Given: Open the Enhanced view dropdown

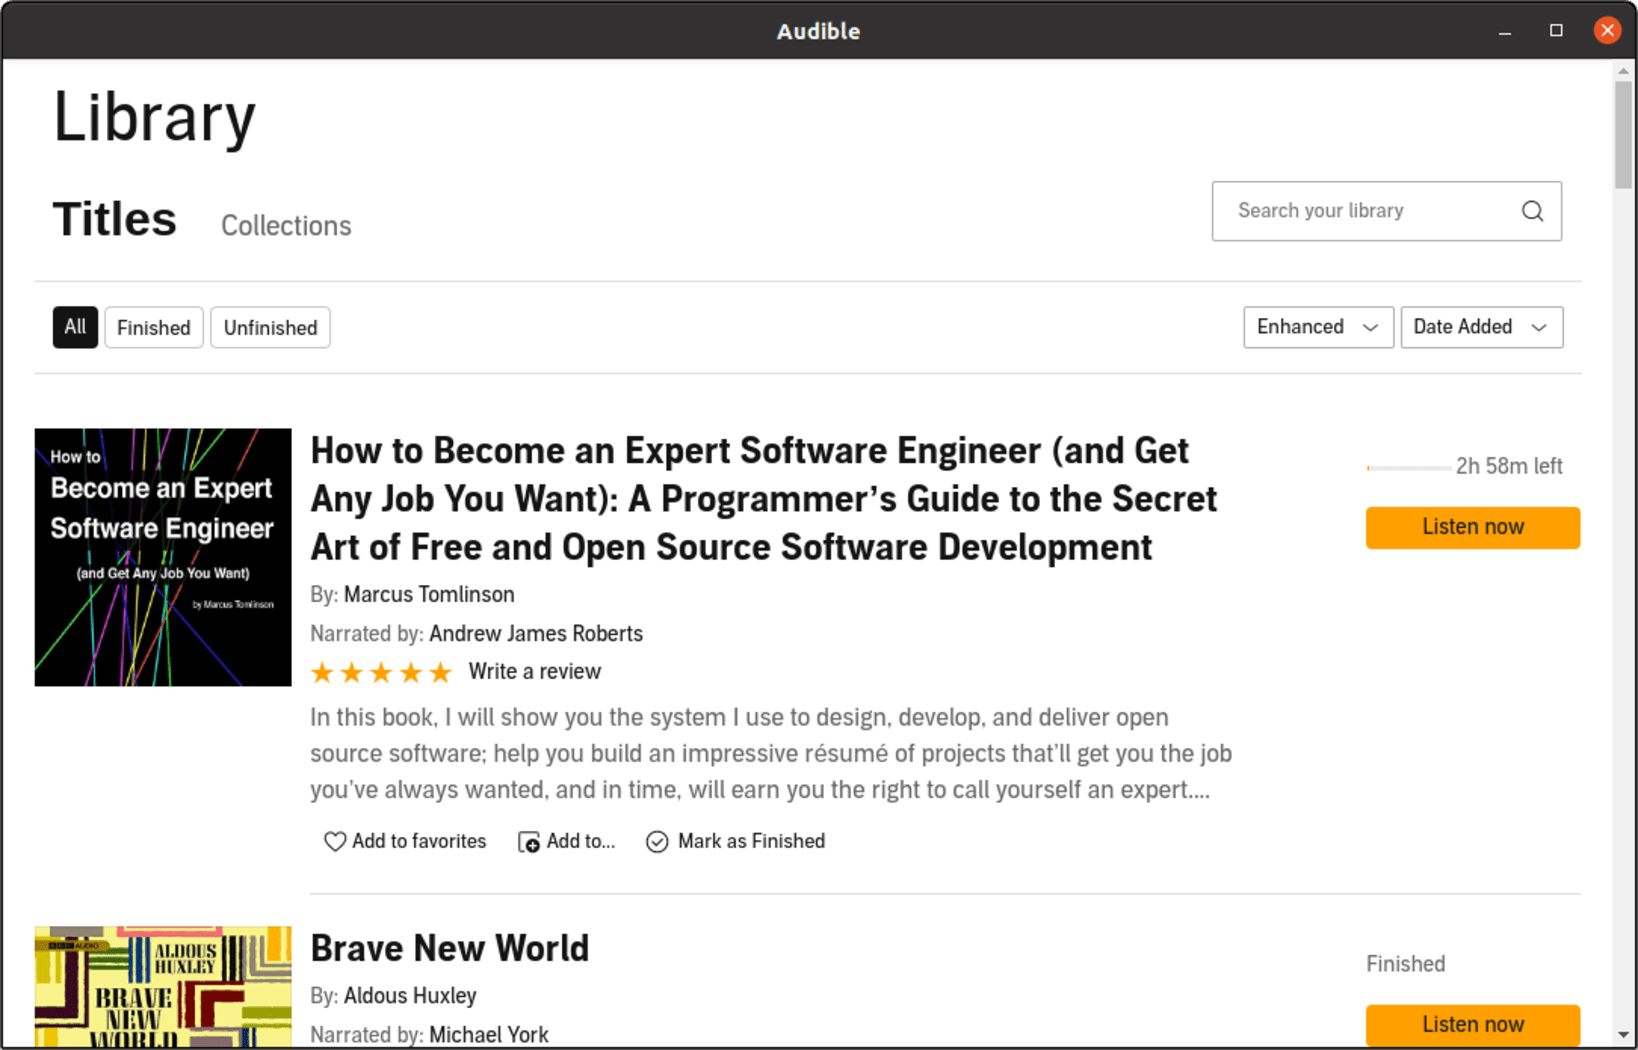Looking at the screenshot, I should coord(1318,327).
